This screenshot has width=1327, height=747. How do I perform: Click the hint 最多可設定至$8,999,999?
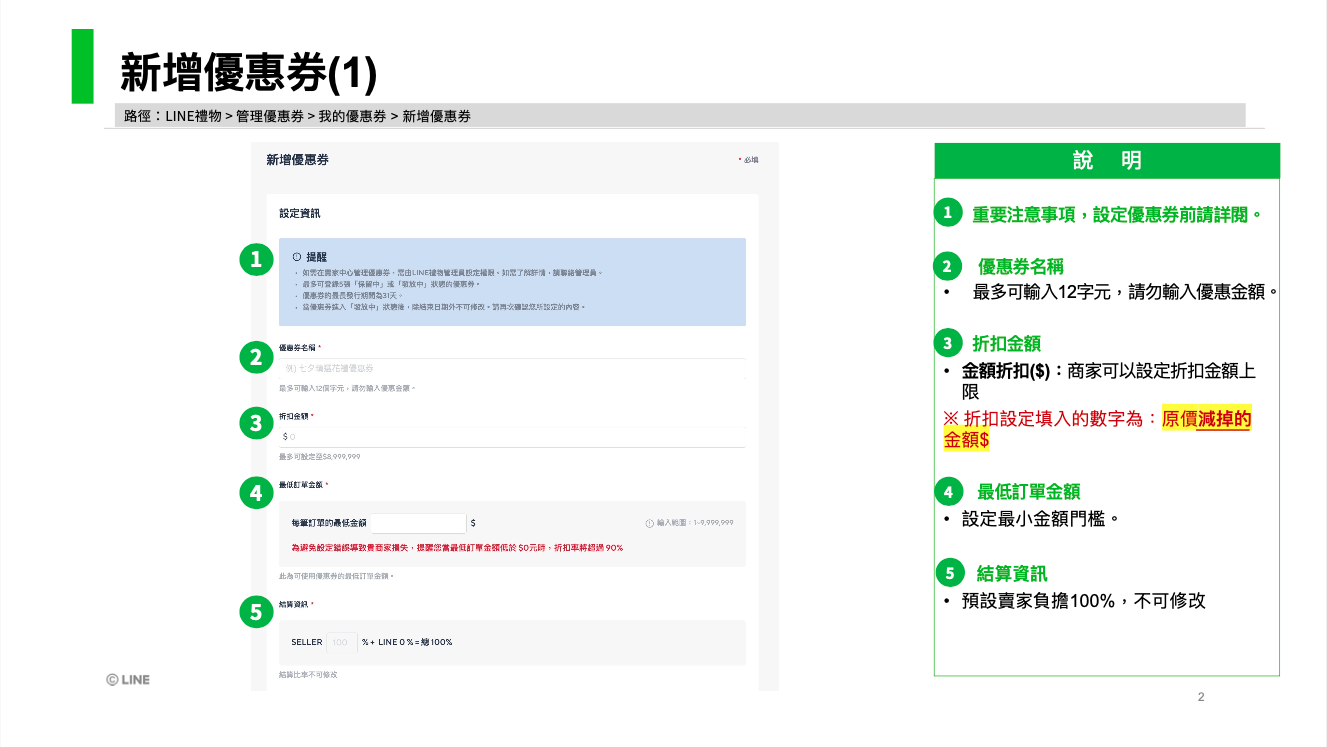click(x=319, y=456)
